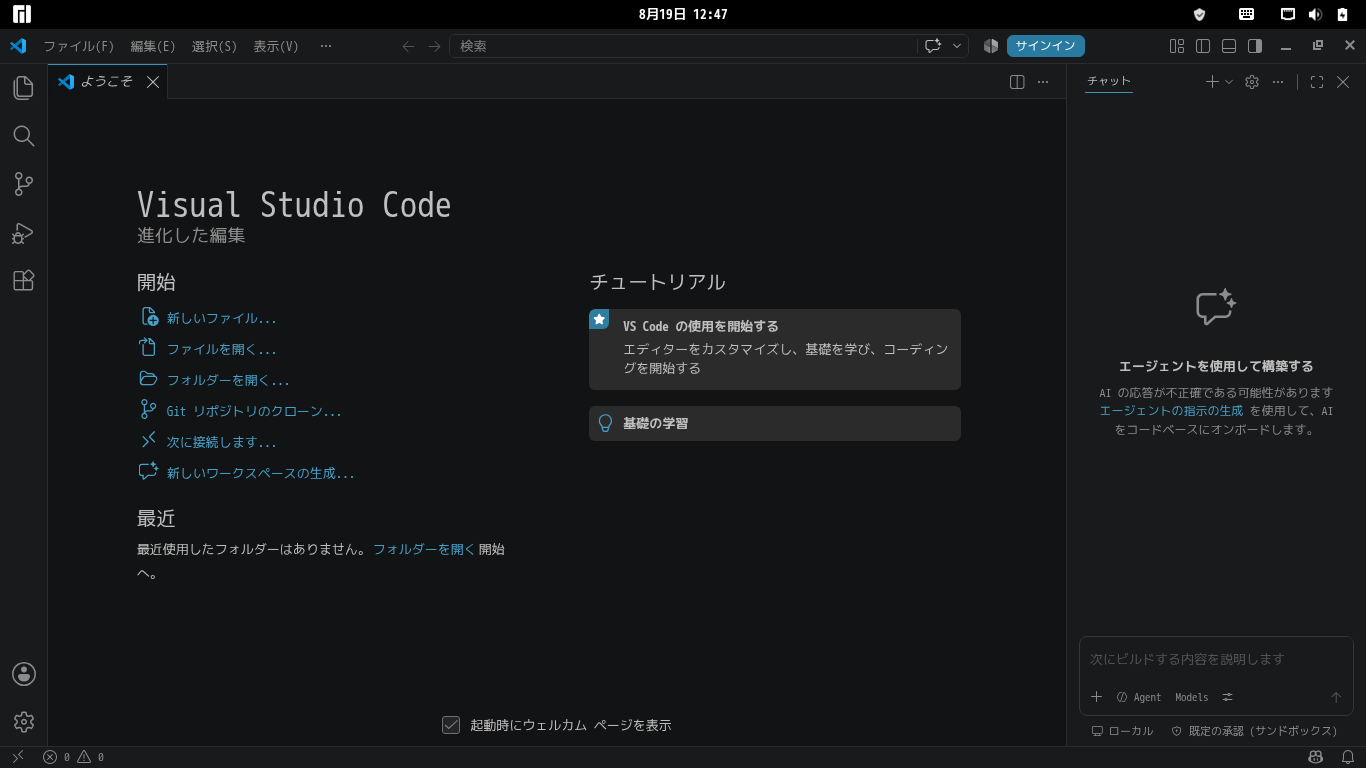This screenshot has height=768, width=1366.
Task: Open the ファイル(F) menu
Action: (x=78, y=46)
